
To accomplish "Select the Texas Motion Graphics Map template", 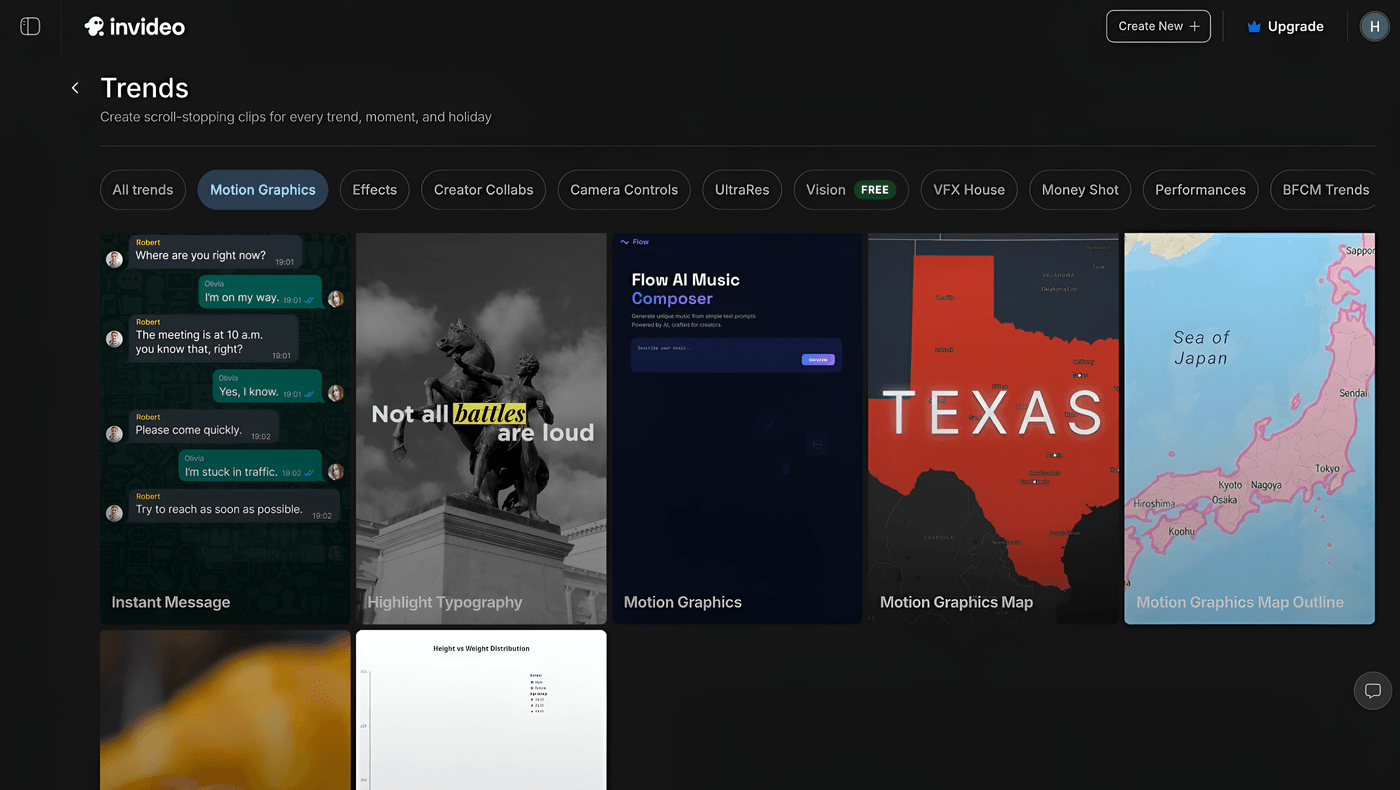I will tap(993, 428).
